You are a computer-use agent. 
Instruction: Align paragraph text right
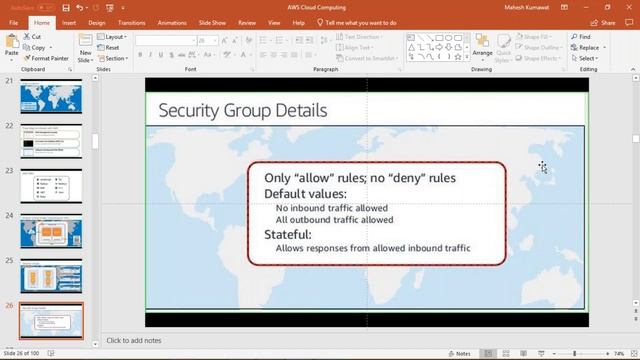click(284, 55)
